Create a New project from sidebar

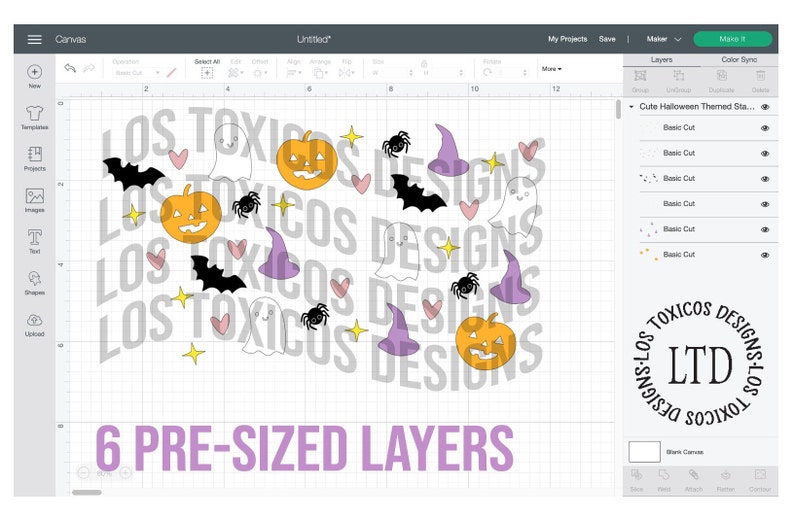[34, 76]
